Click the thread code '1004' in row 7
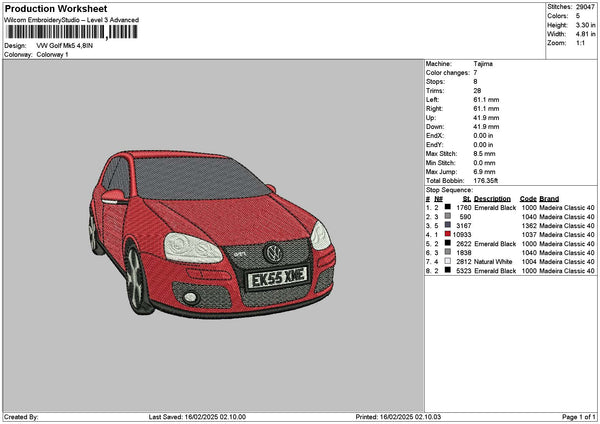The image size is (600, 424). pyautogui.click(x=529, y=262)
